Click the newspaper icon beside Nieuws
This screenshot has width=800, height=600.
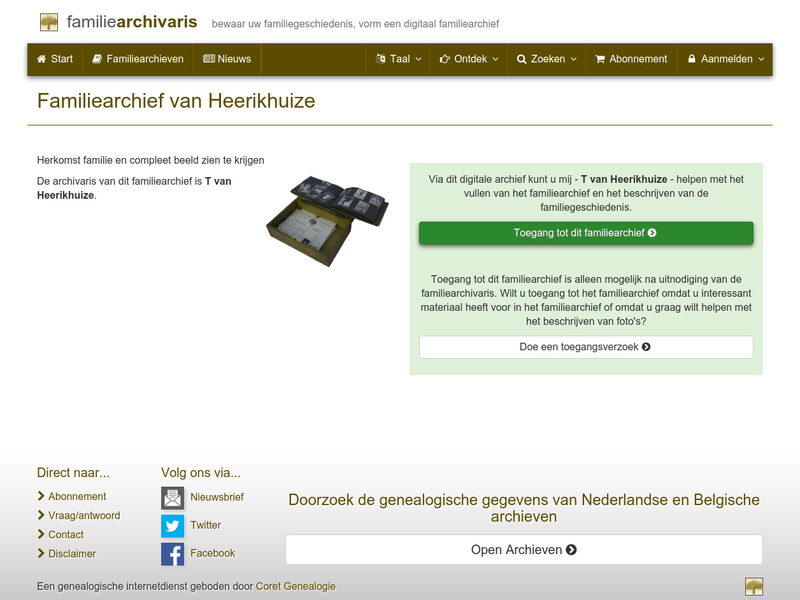[211, 59]
